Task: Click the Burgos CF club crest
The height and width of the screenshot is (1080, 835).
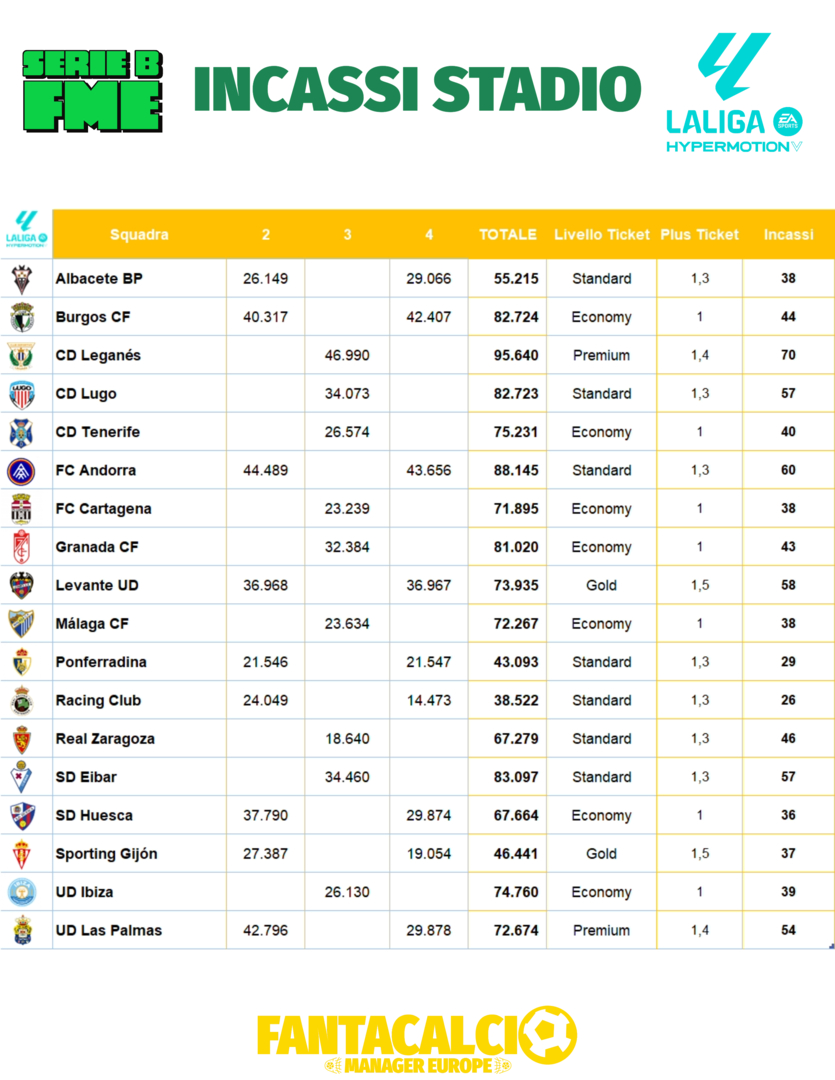Action: tap(22, 317)
